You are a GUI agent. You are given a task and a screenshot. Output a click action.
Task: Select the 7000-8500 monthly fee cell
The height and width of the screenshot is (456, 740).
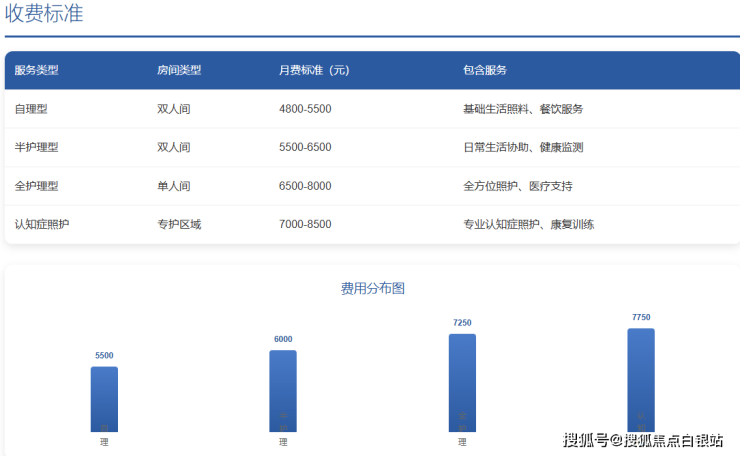pos(305,224)
